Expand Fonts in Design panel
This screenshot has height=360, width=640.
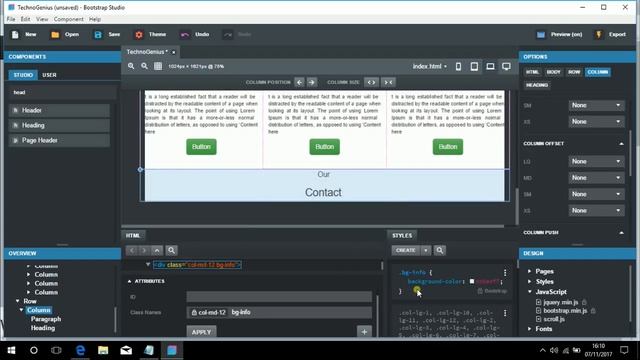coord(530,329)
